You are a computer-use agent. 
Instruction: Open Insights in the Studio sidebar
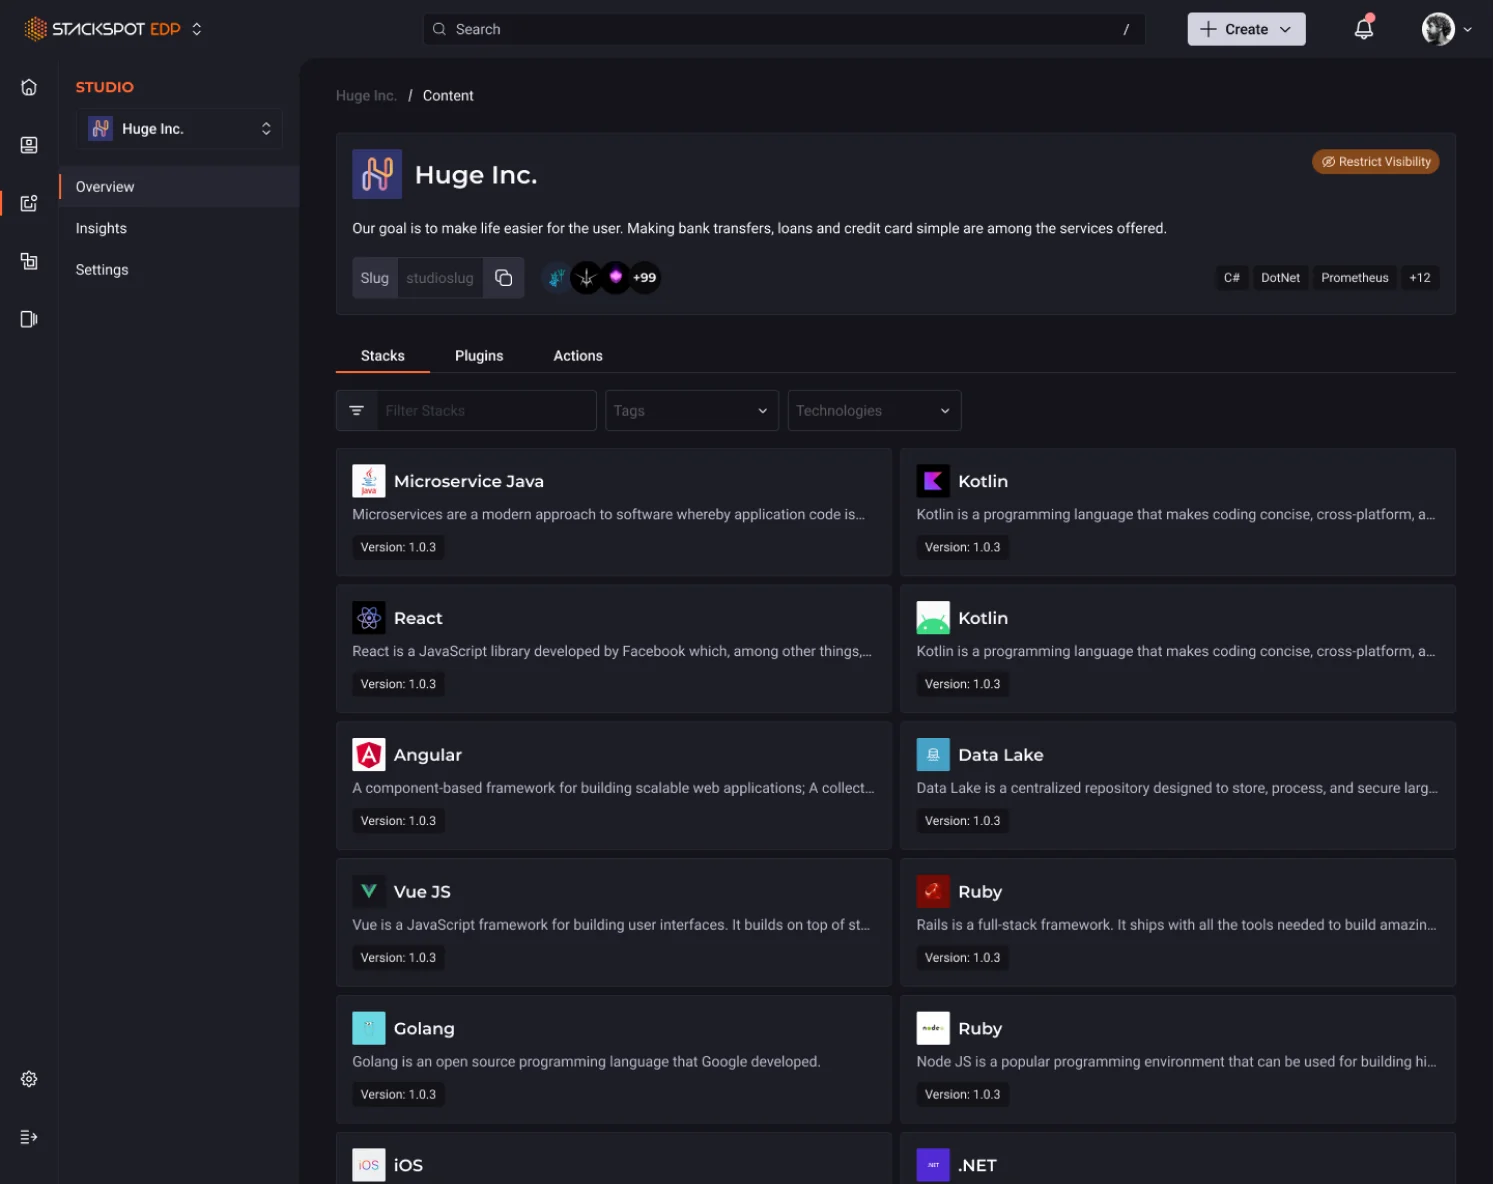[x=180, y=228]
